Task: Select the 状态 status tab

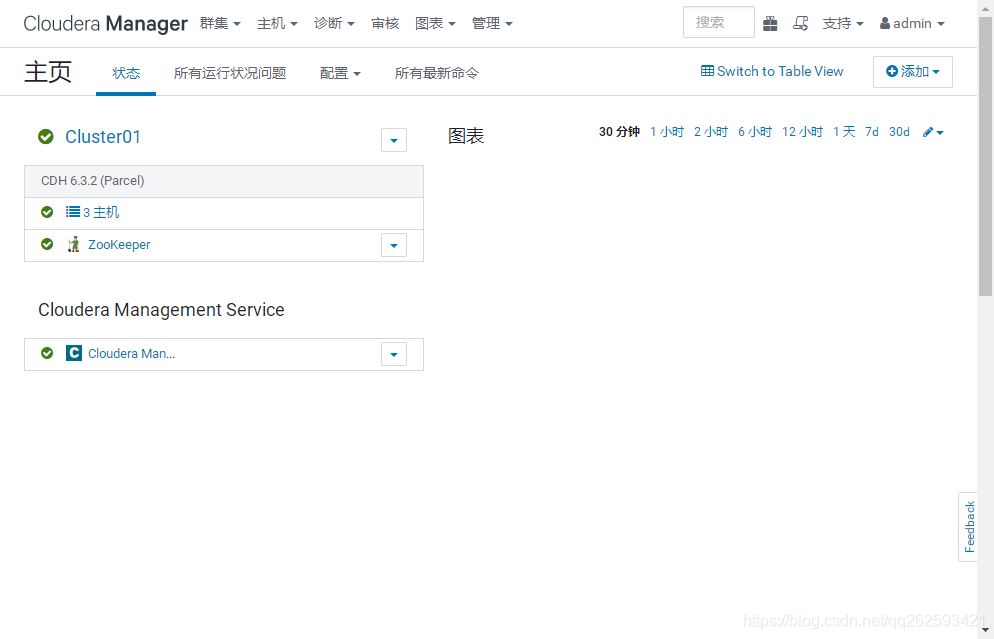Action: [126, 74]
